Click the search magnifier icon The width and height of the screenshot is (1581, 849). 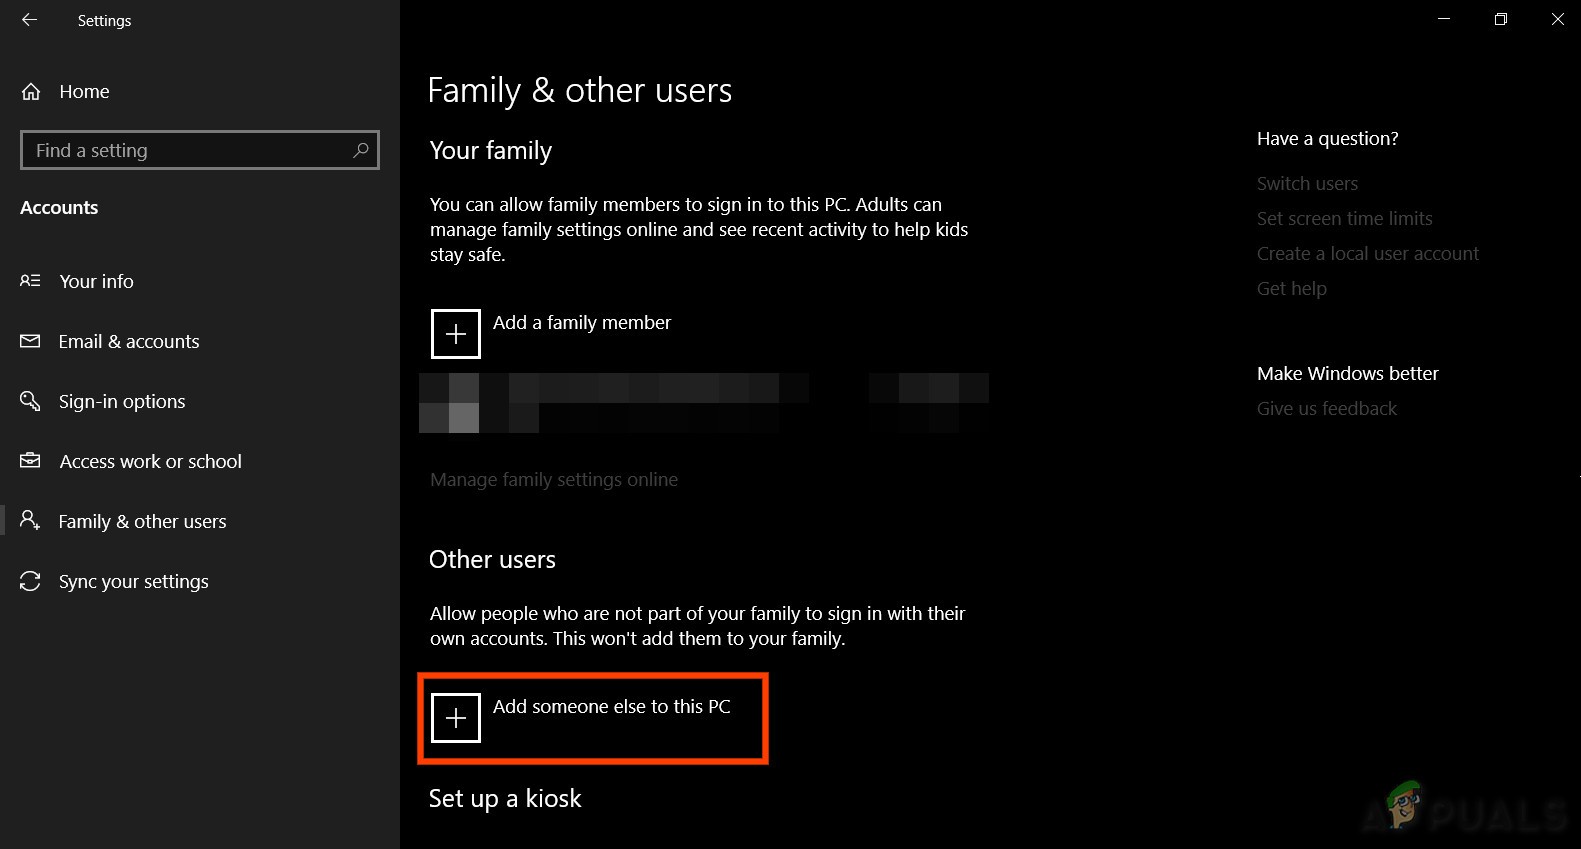tap(361, 150)
